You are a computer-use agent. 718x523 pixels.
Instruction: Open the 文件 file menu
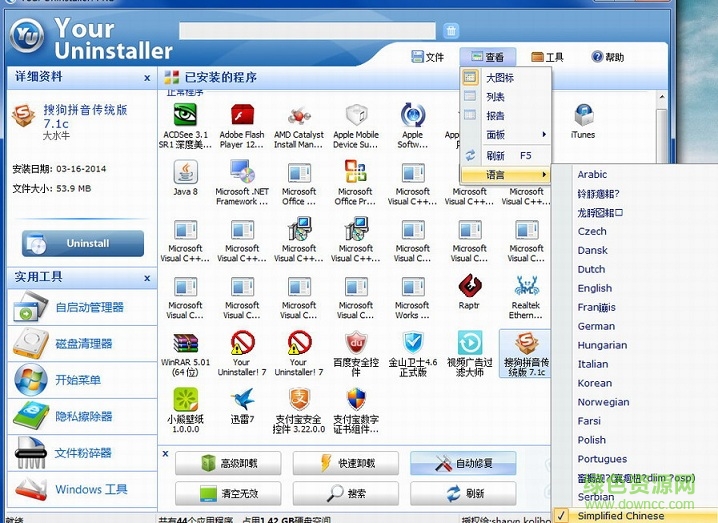tap(428, 57)
